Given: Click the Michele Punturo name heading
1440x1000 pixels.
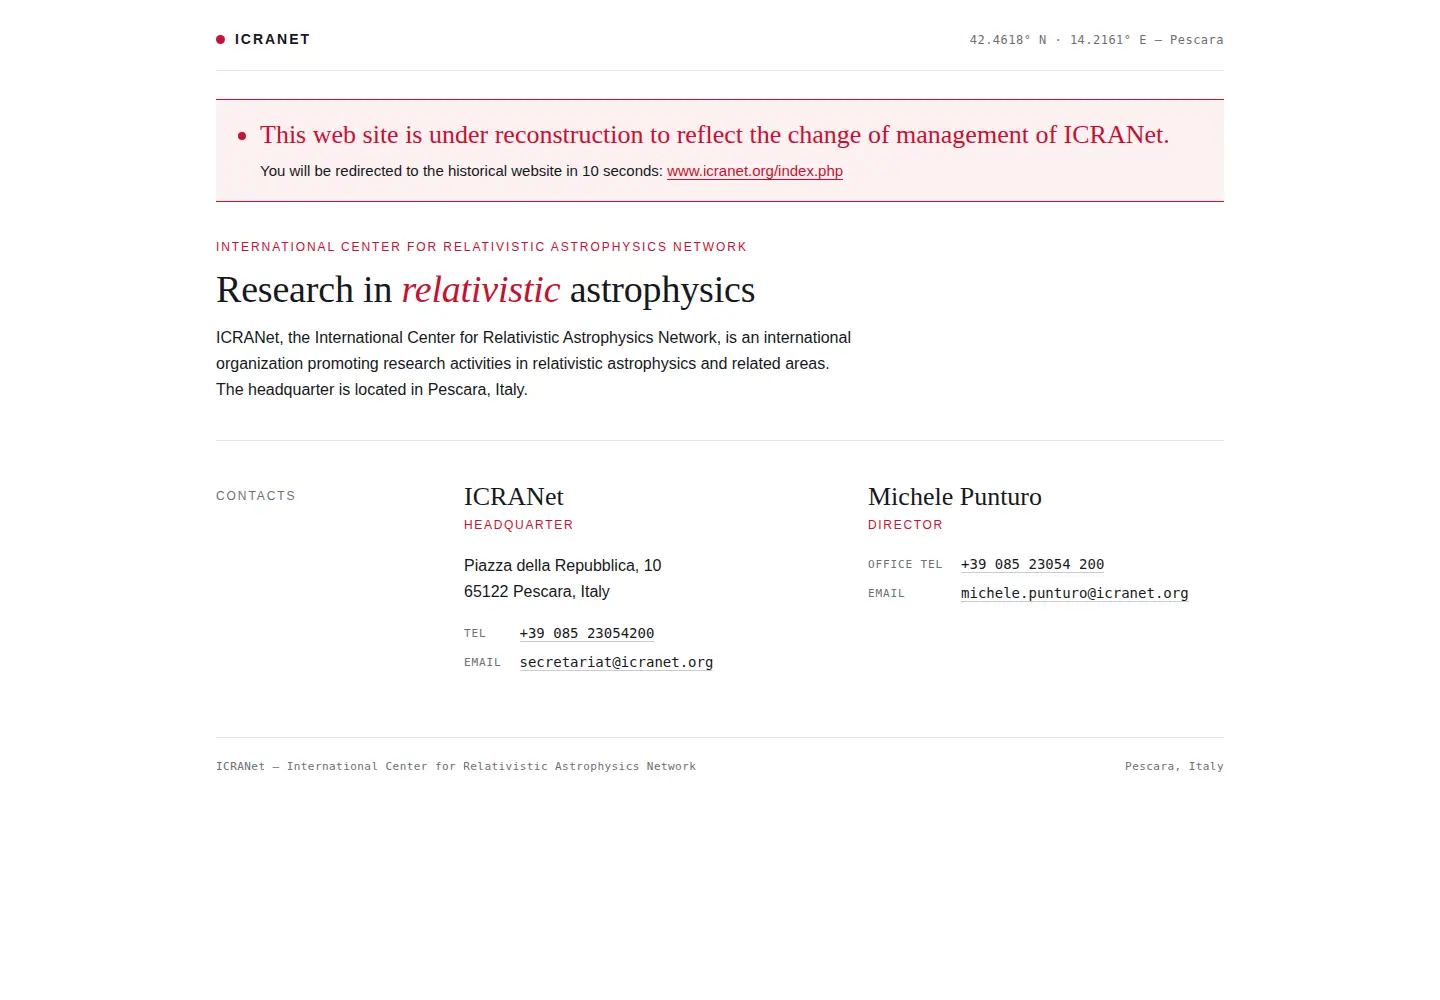Looking at the screenshot, I should click(954, 497).
